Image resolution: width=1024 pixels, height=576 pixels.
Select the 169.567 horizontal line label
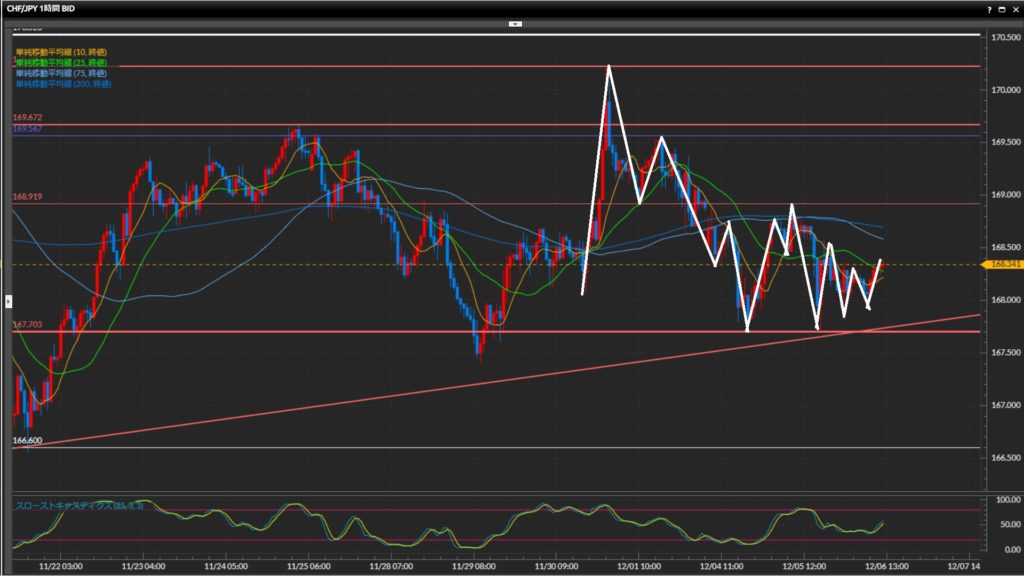coord(27,129)
